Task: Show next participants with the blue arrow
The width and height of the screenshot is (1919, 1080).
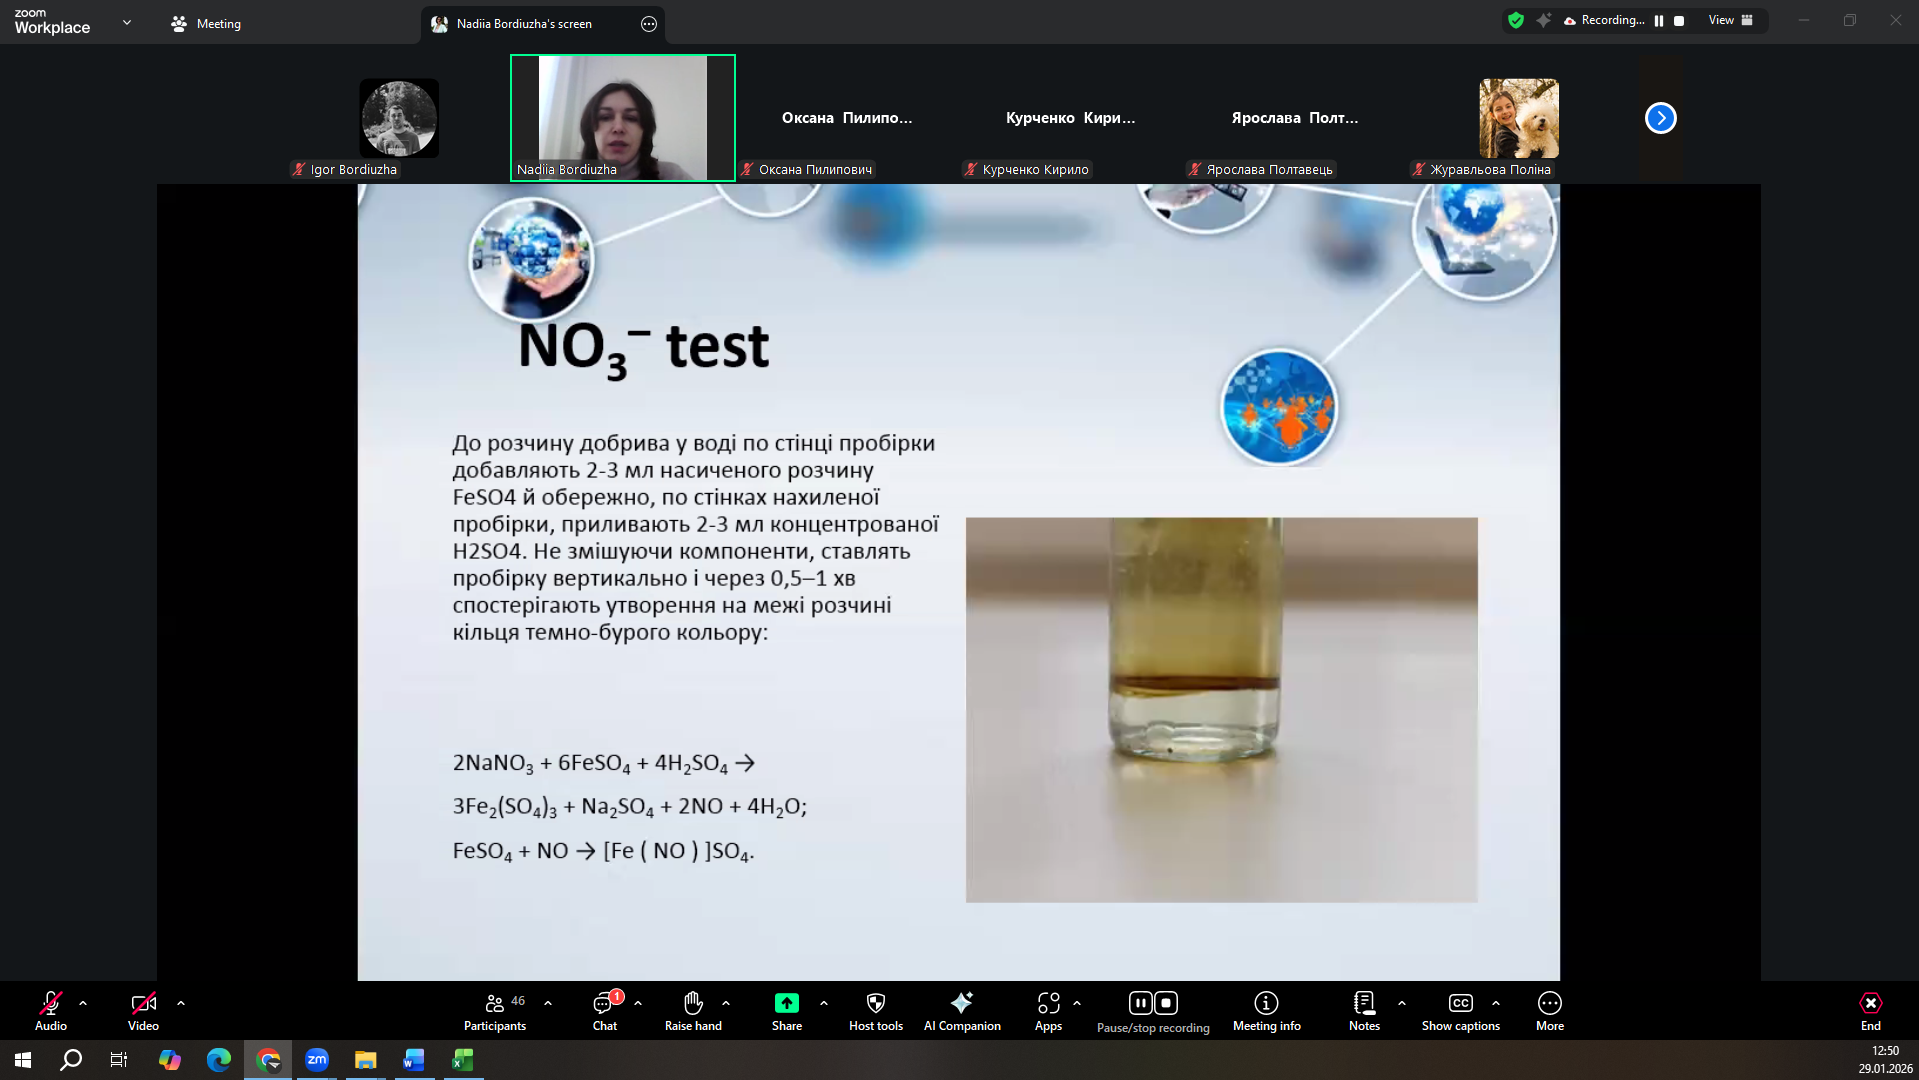Action: pos(1660,118)
